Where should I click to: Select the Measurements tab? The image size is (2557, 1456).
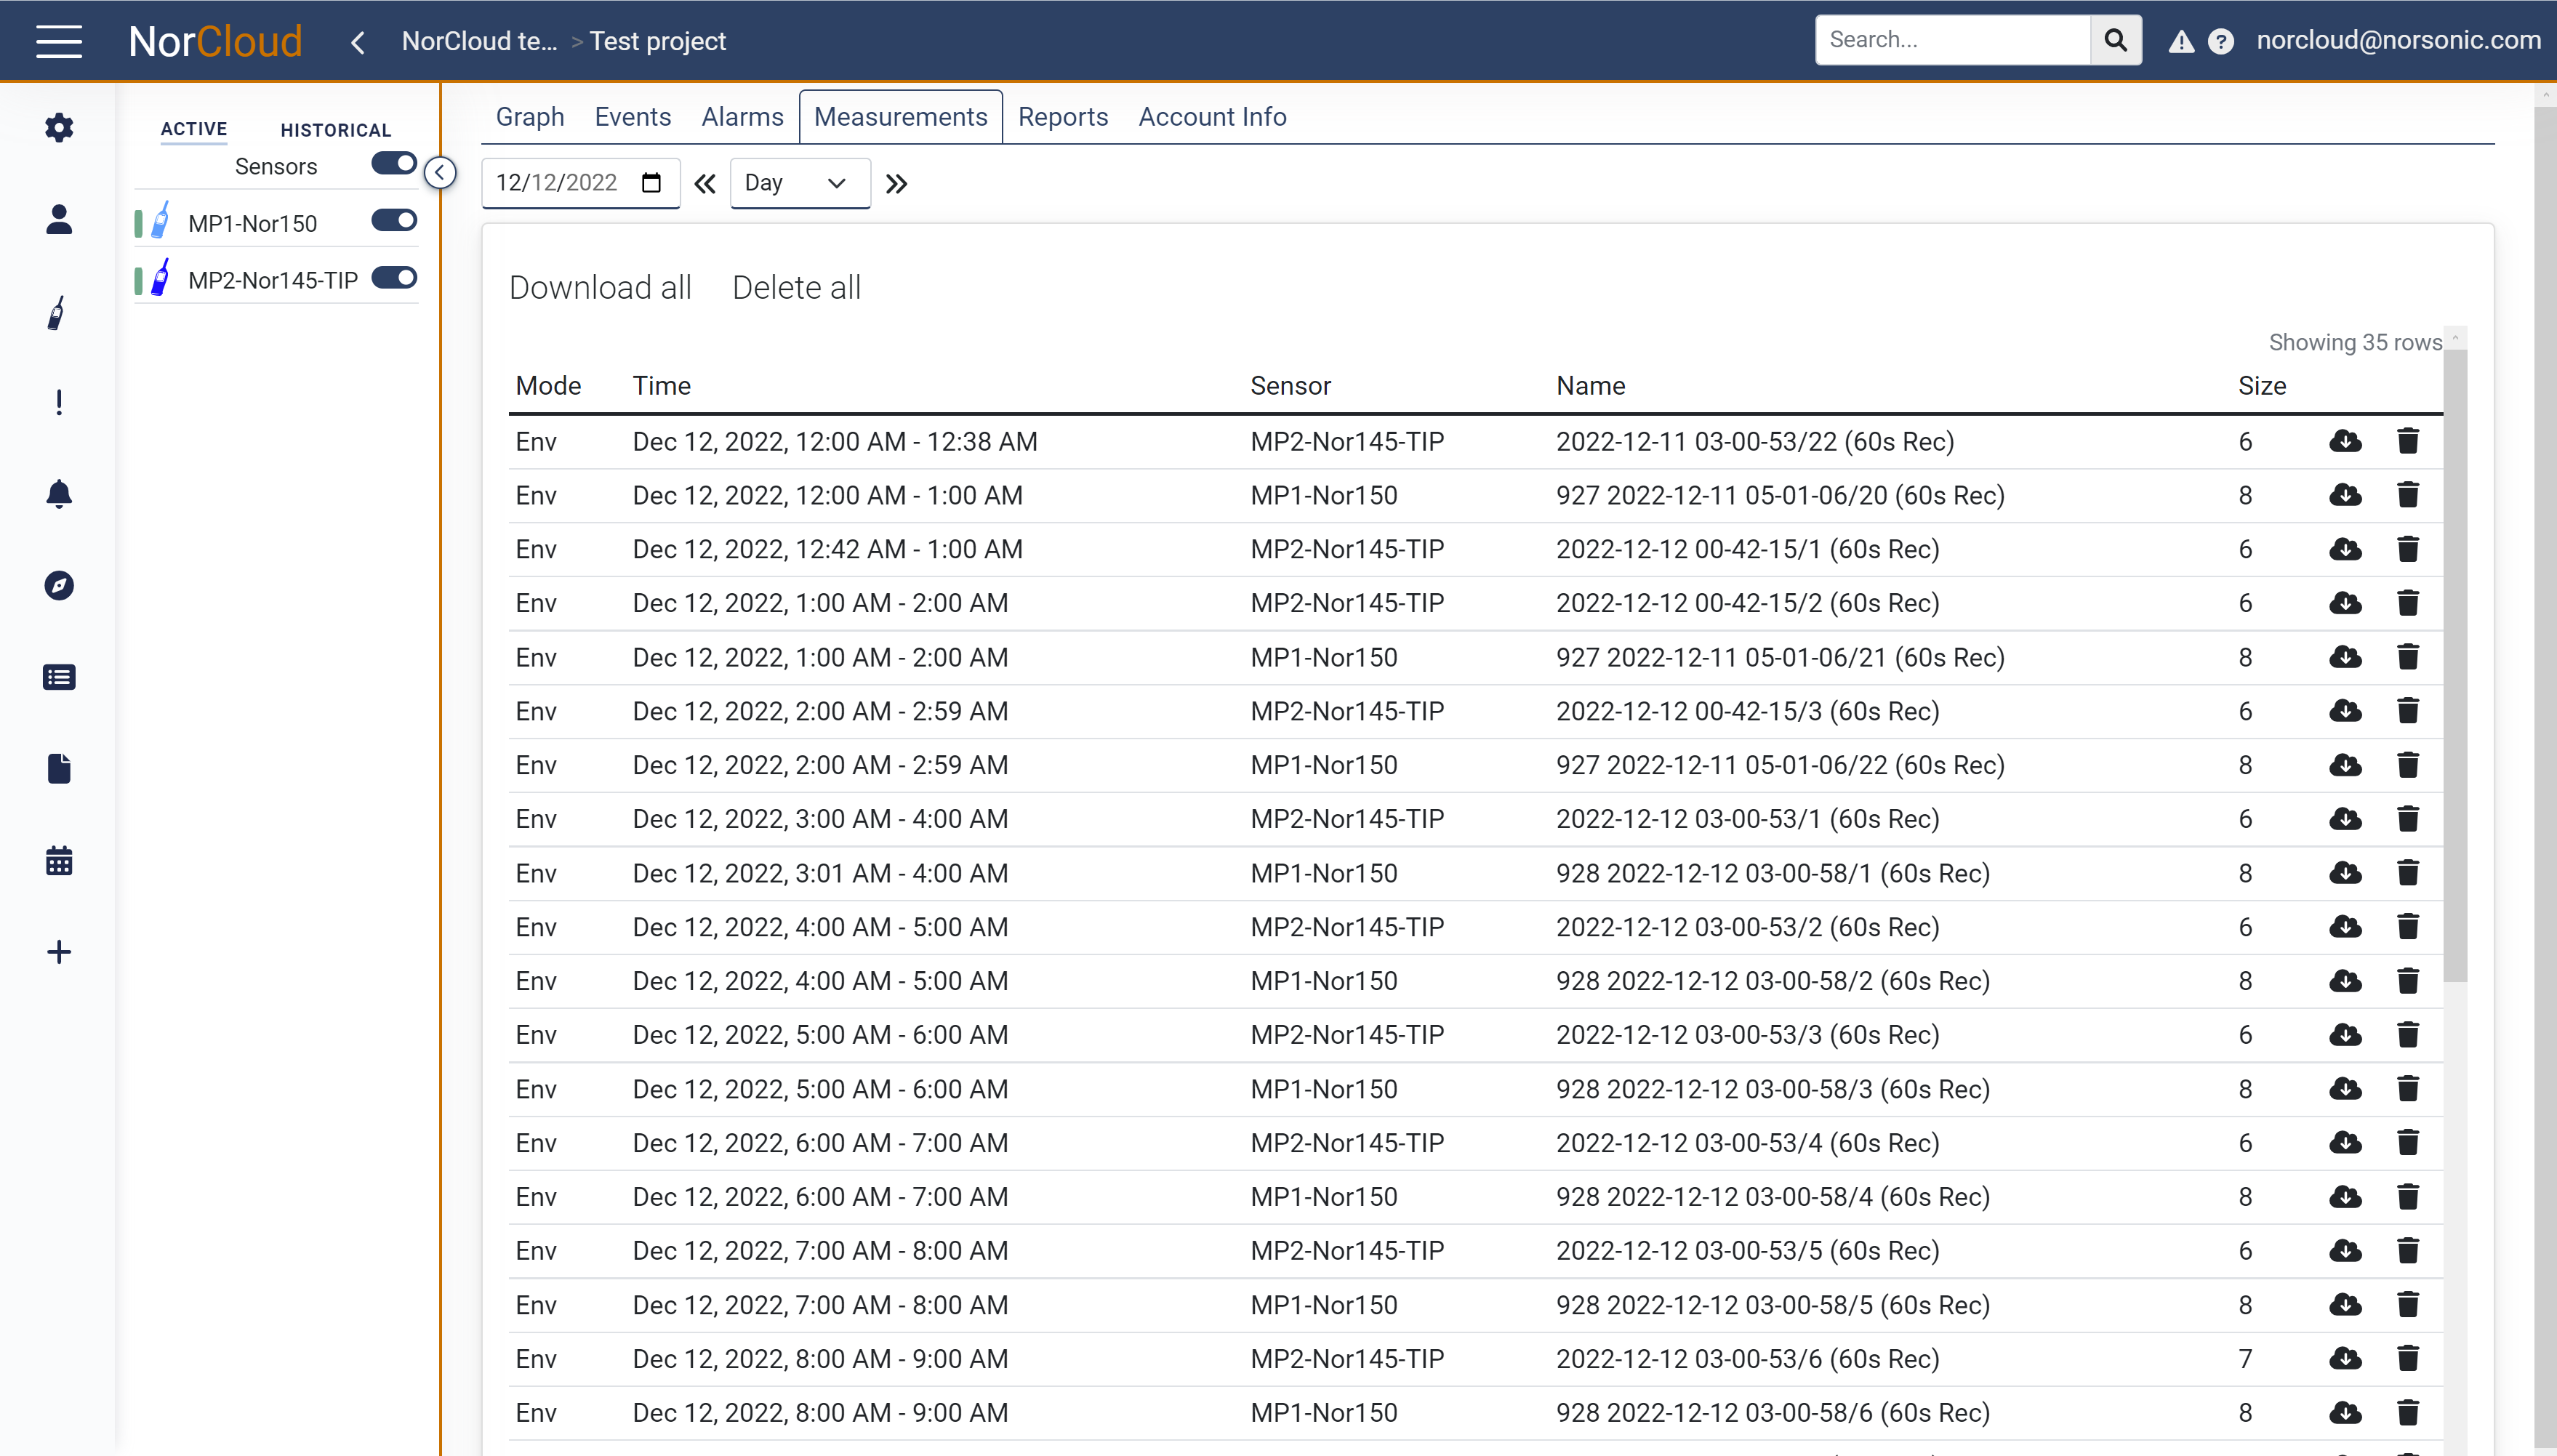900,117
